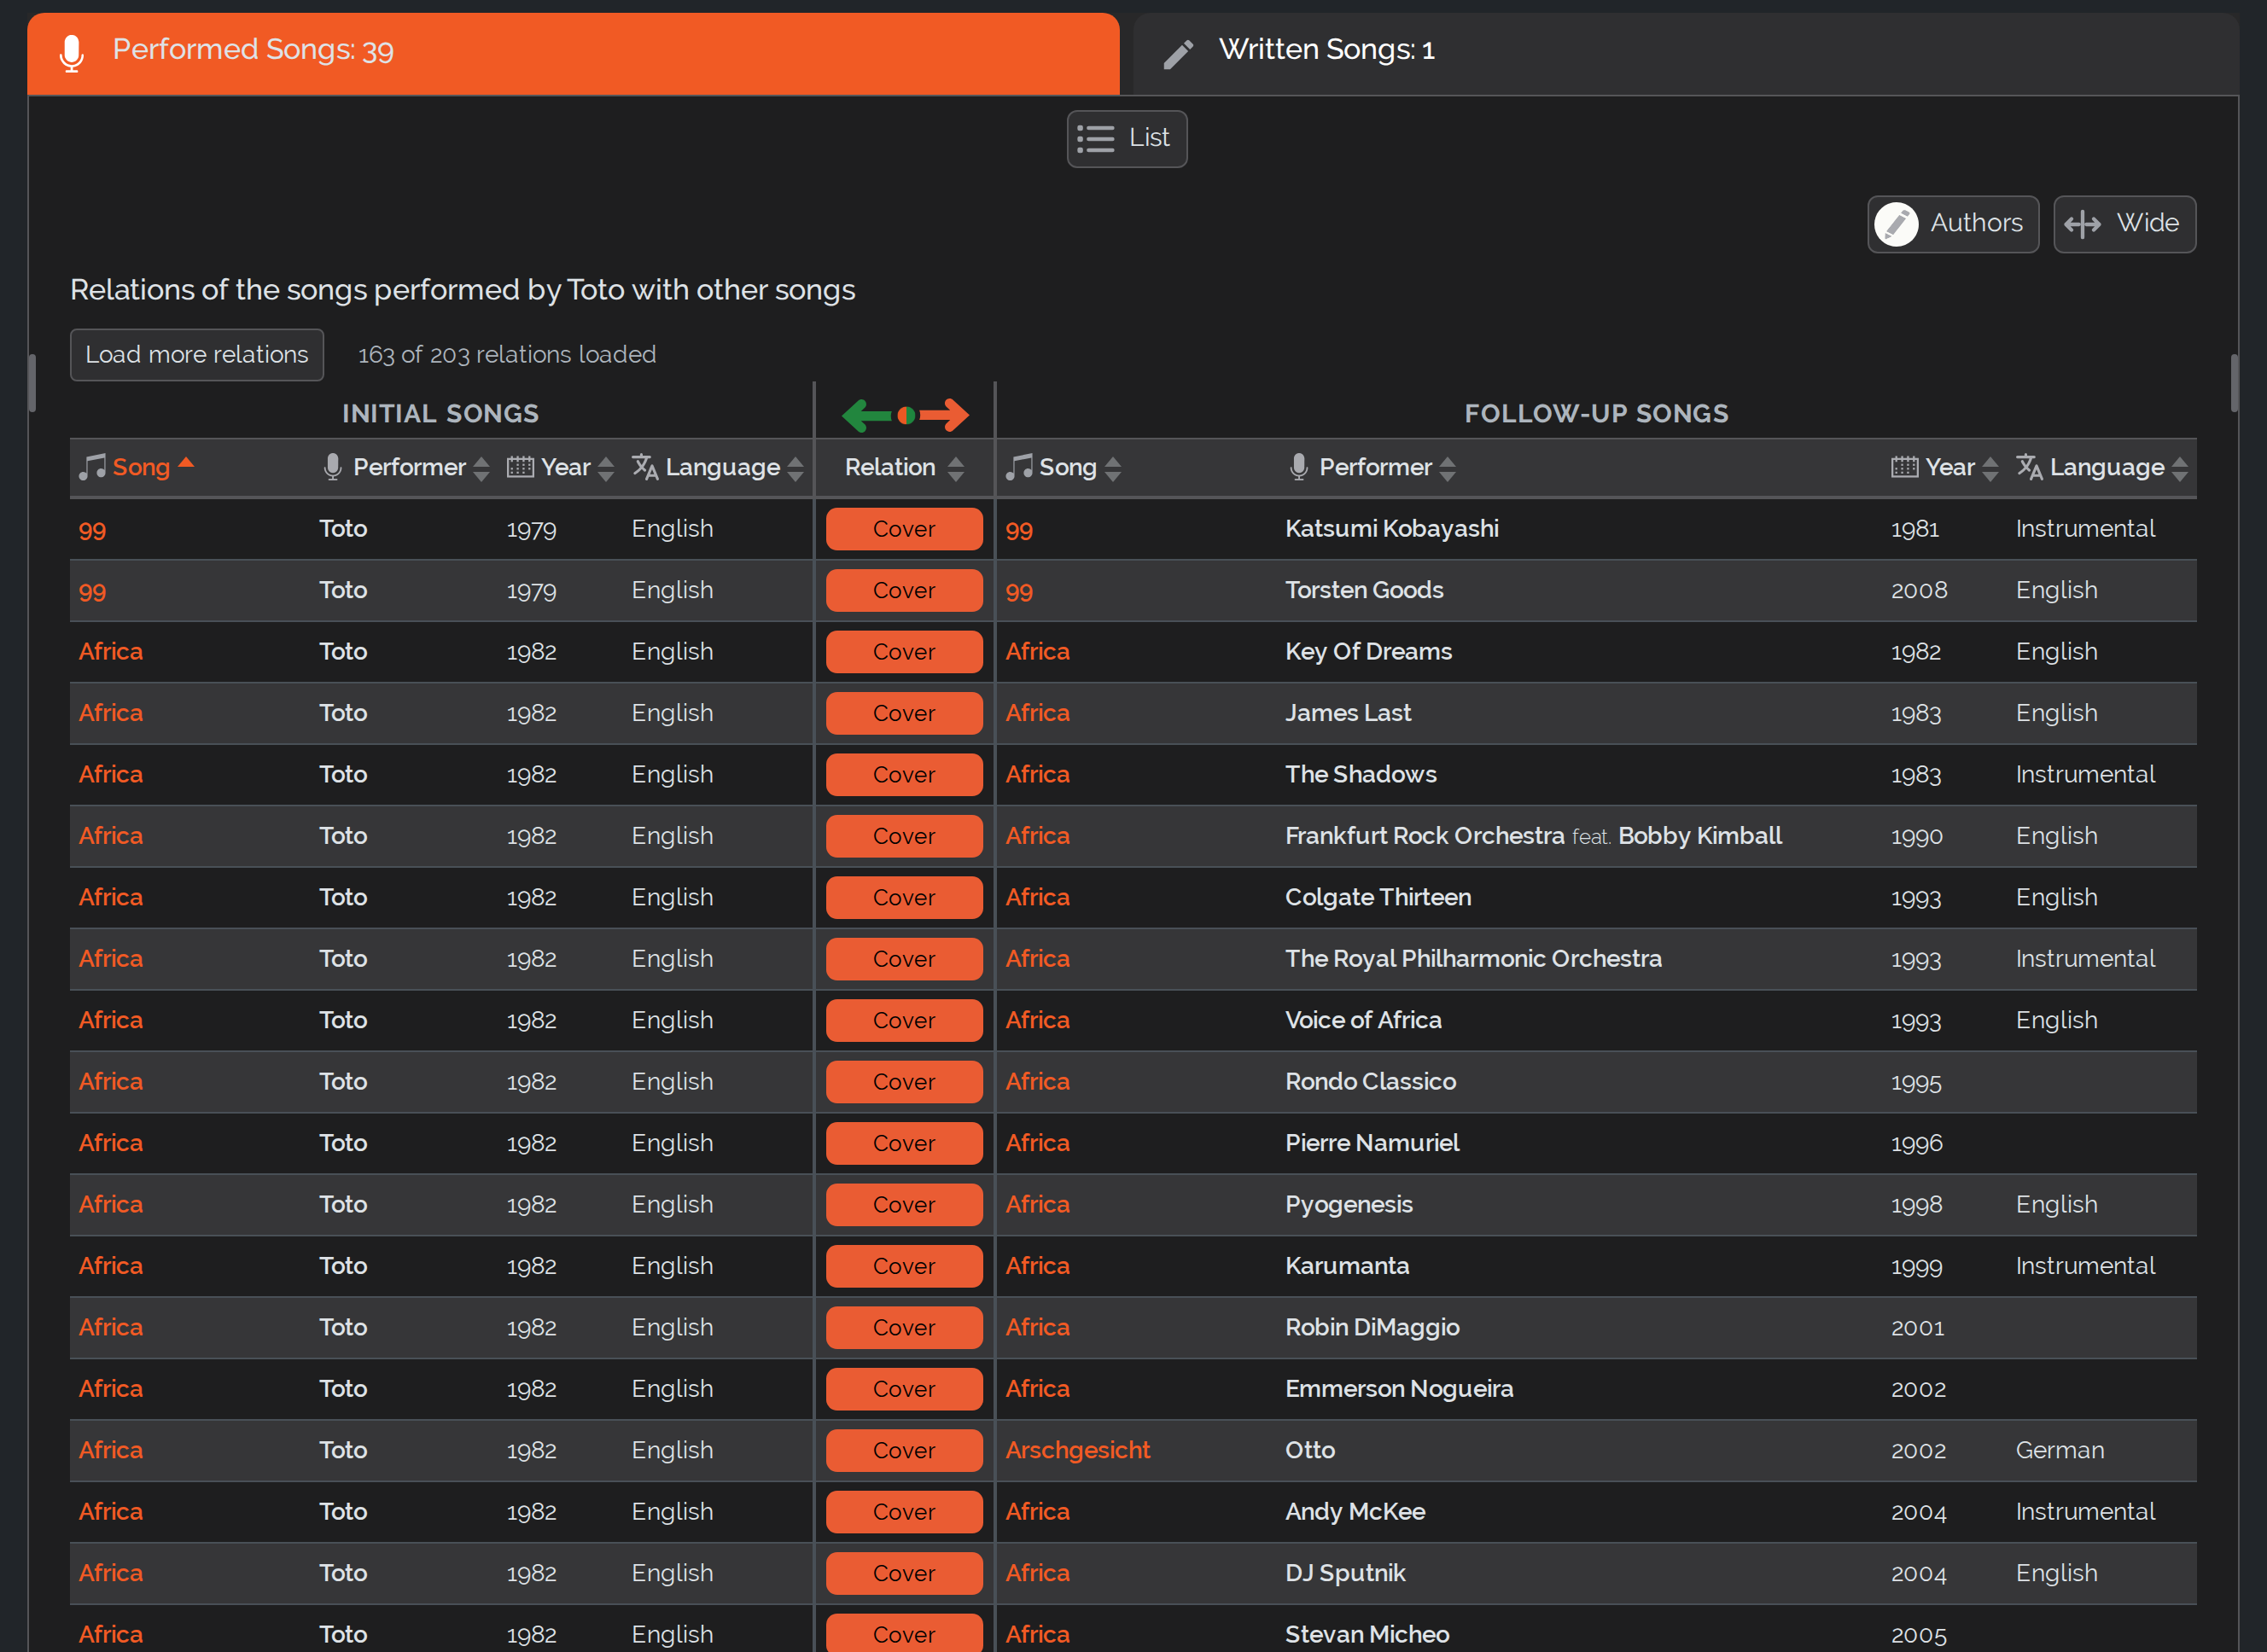
Task: Select the 163 of 203 relations loaded text
Action: [x=506, y=355]
